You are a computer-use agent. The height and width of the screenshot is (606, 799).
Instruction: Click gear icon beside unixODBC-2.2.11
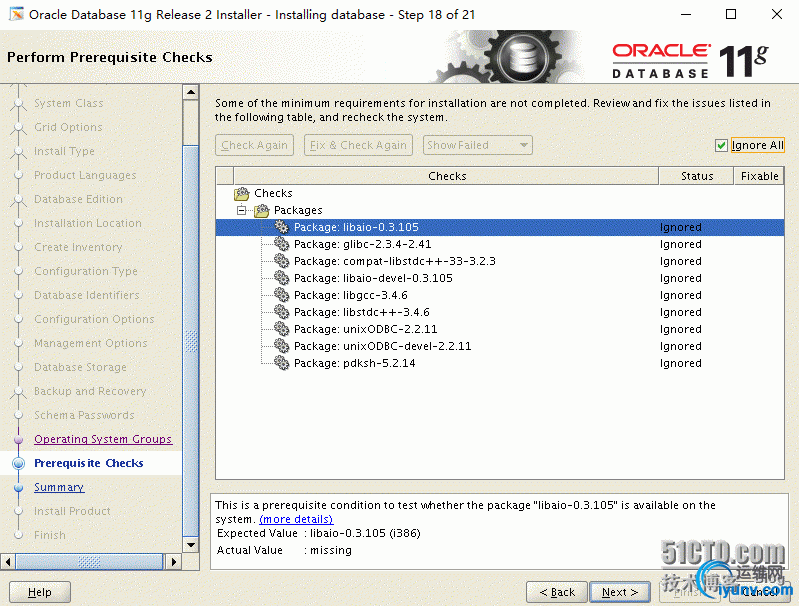click(x=281, y=329)
